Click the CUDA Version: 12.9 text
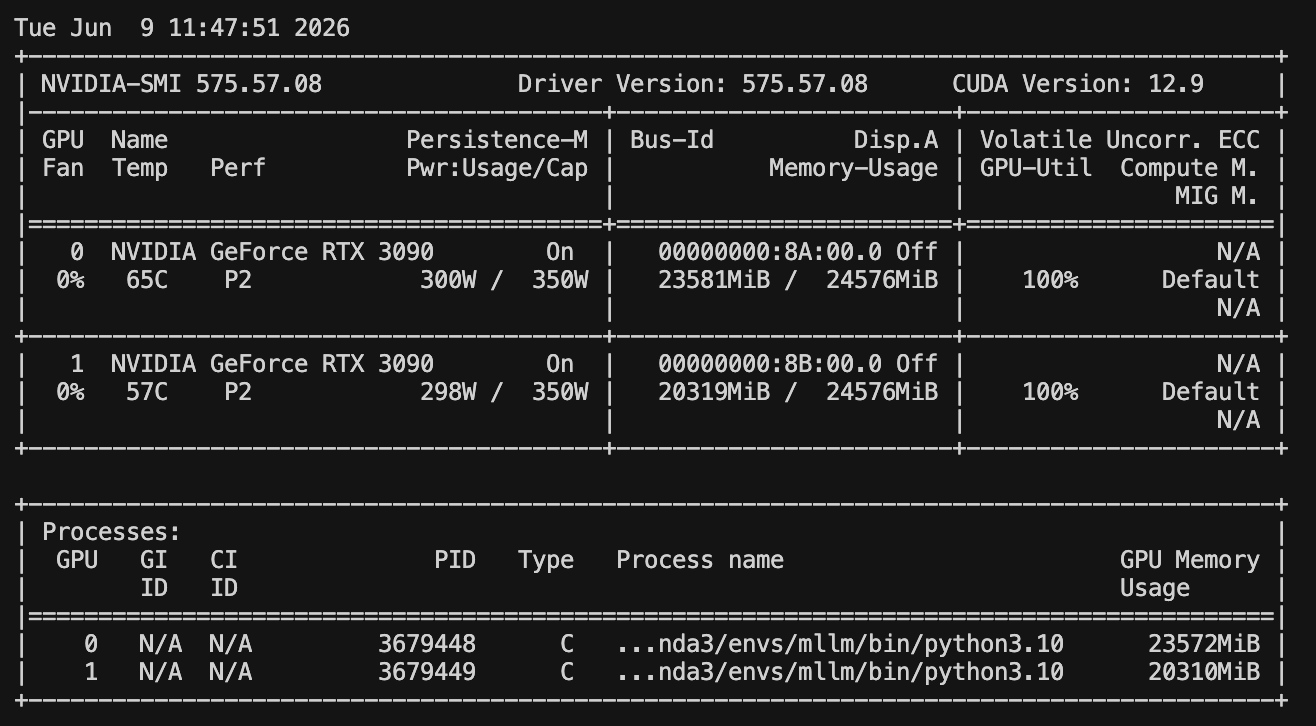Image resolution: width=1316 pixels, height=726 pixels. pos(1078,83)
